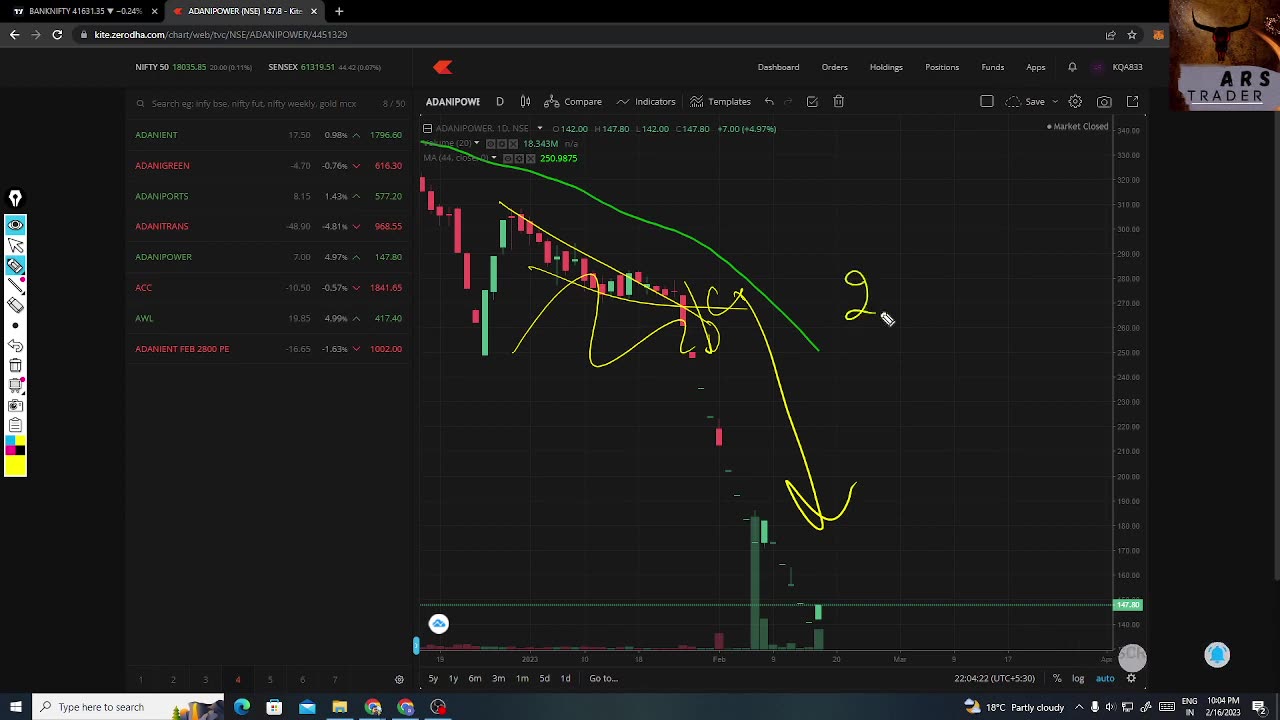
Task: Open the Dashboard menu
Action: 778,67
